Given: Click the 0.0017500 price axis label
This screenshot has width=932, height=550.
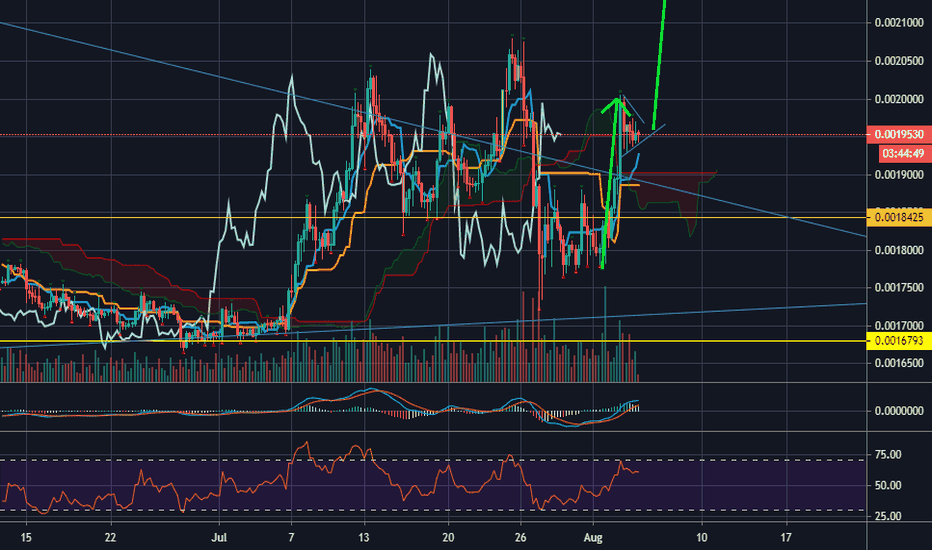Looking at the screenshot, I should point(899,288).
